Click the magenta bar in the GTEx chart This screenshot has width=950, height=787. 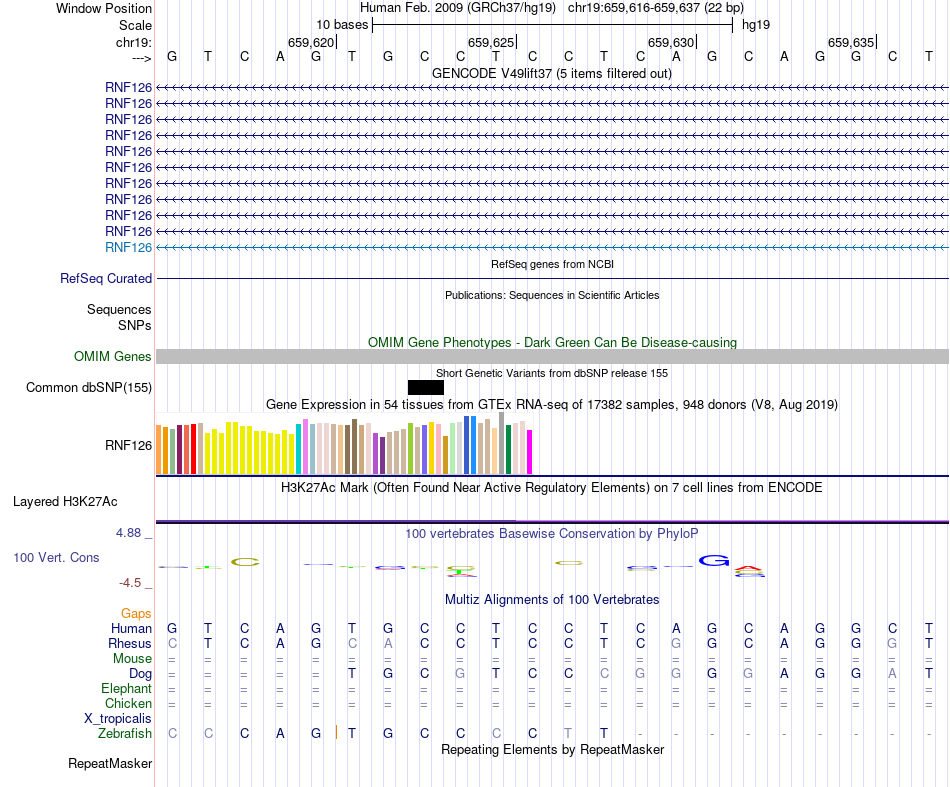point(530,452)
